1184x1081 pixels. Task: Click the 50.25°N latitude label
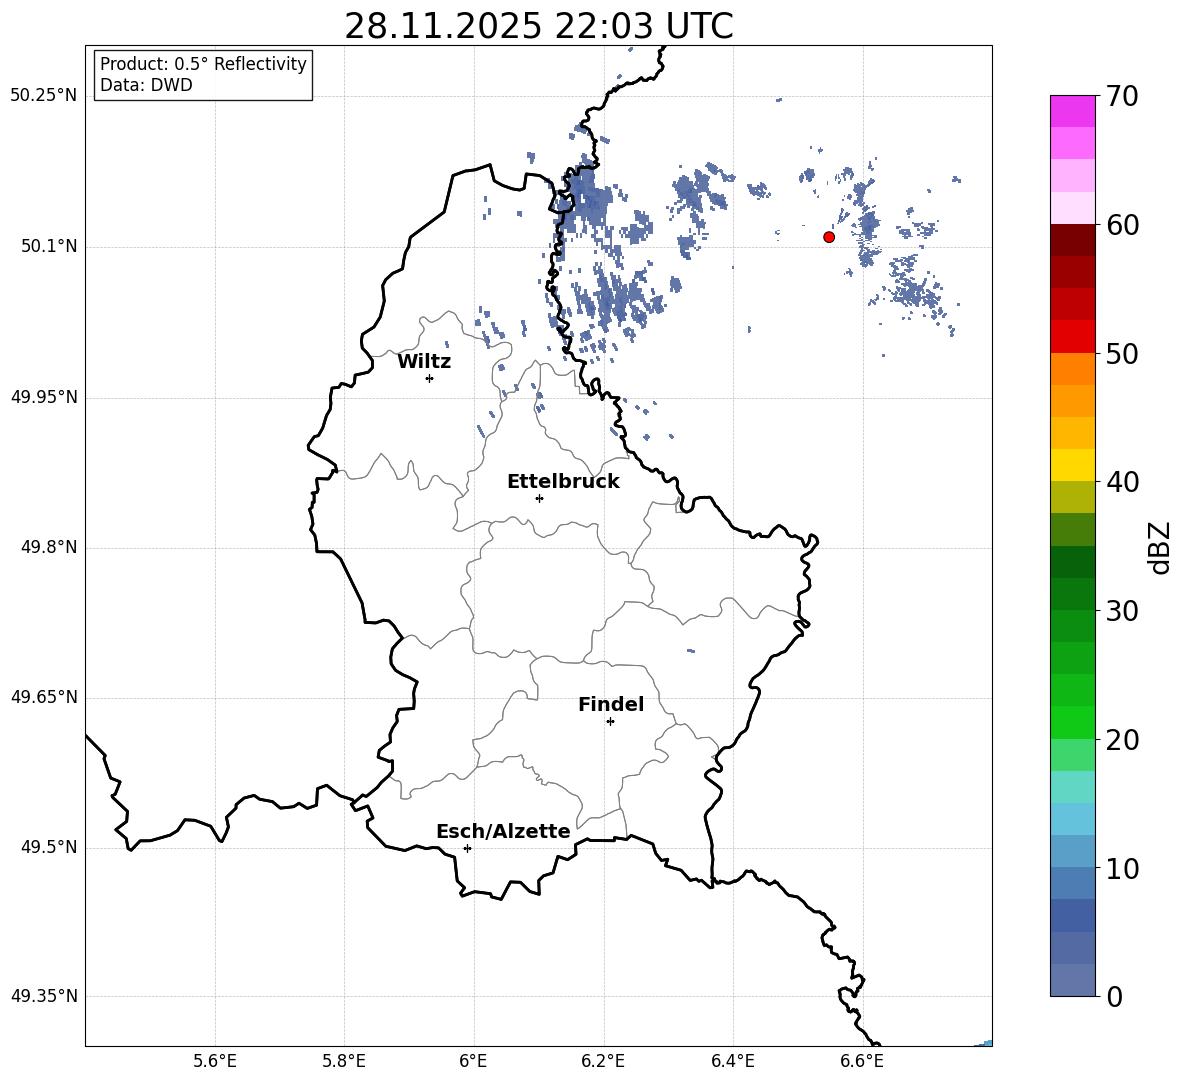point(44,96)
